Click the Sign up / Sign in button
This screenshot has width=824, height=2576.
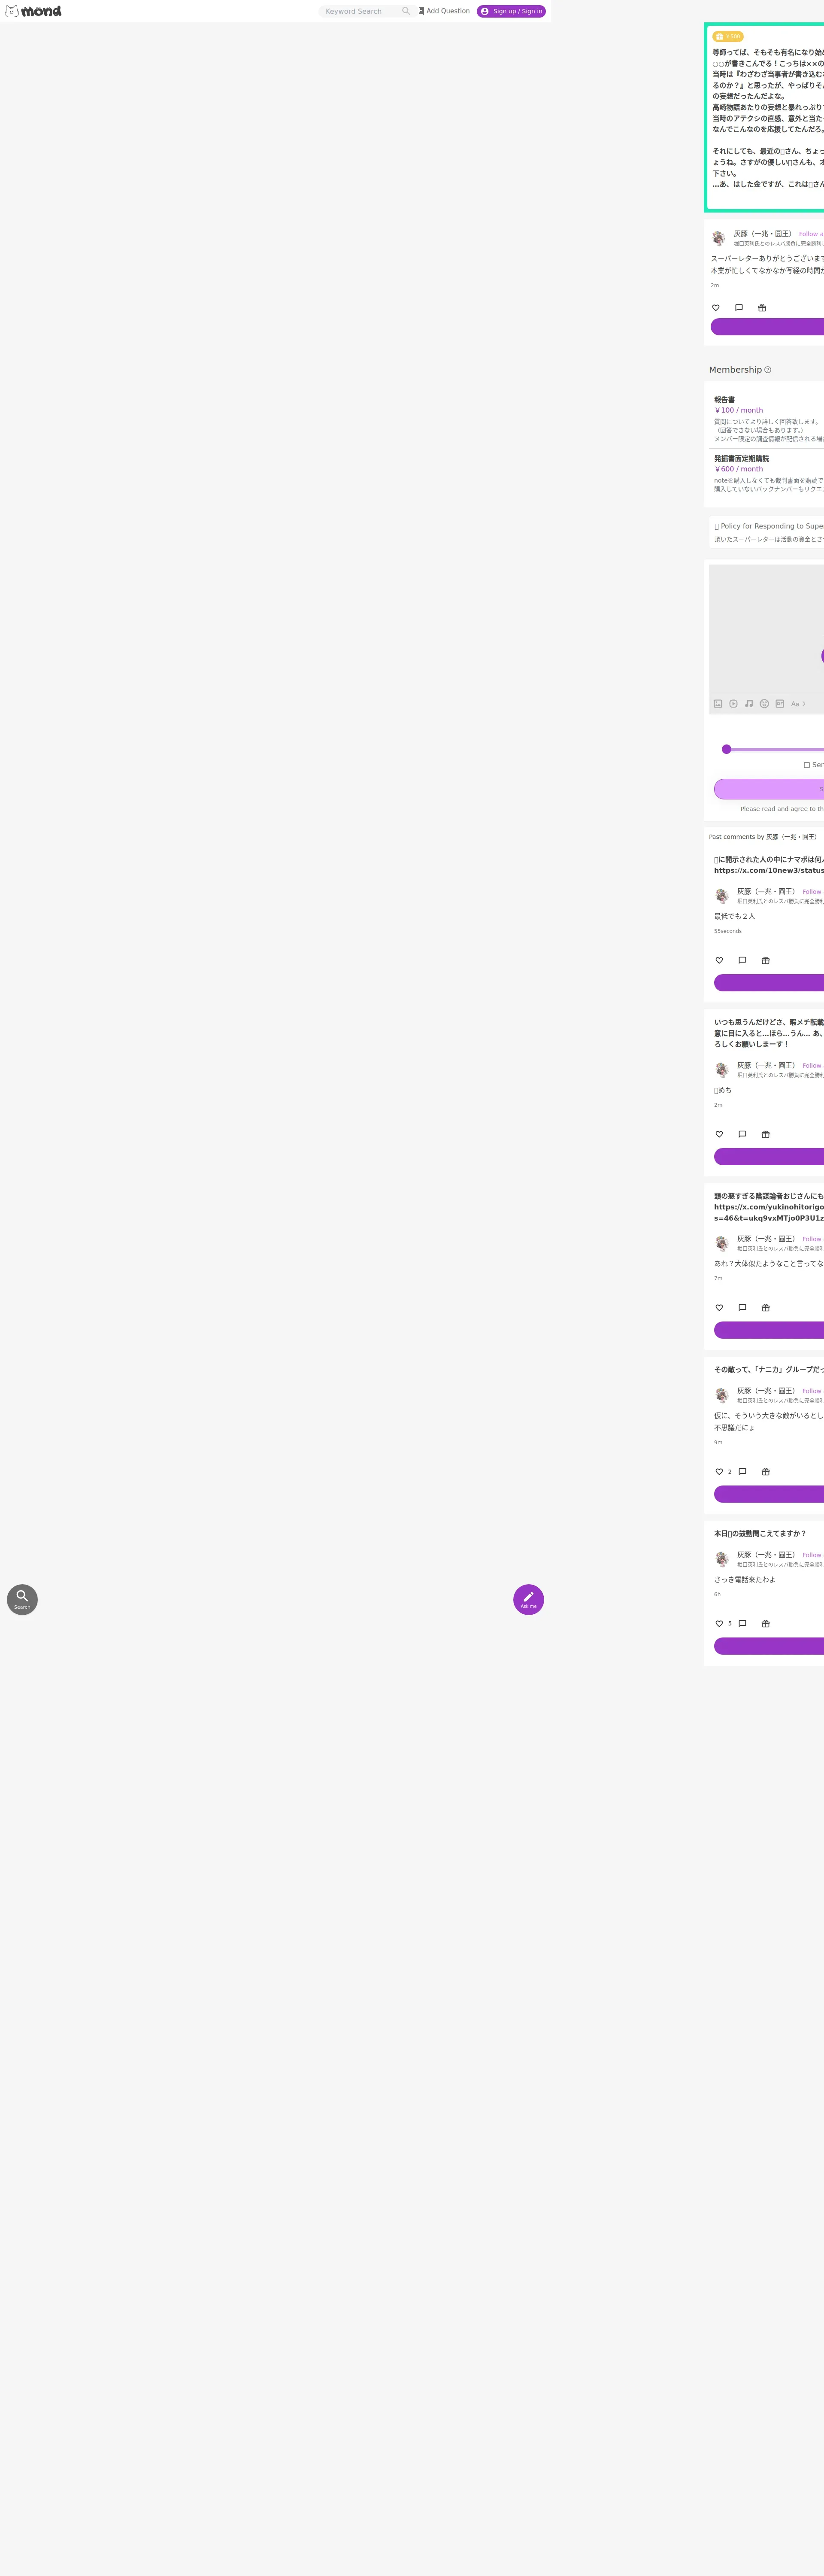[x=511, y=11]
